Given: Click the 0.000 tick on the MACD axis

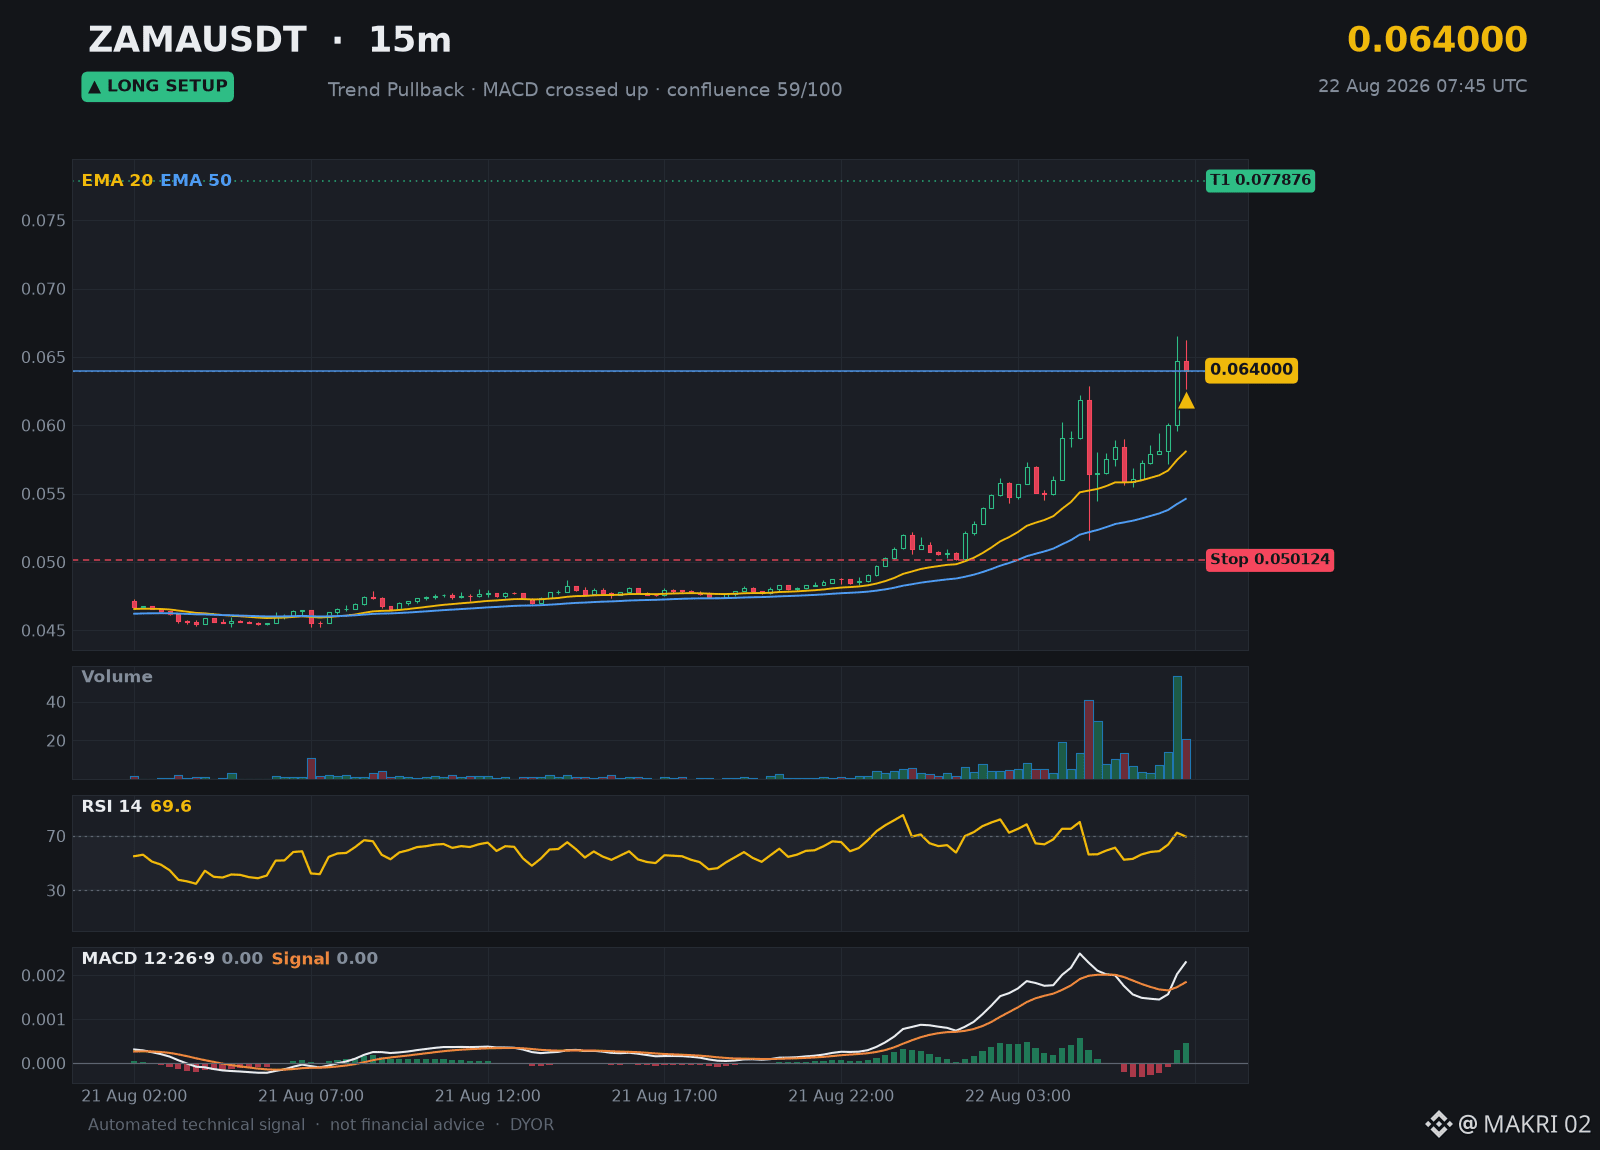Looking at the screenshot, I should click(x=44, y=1064).
